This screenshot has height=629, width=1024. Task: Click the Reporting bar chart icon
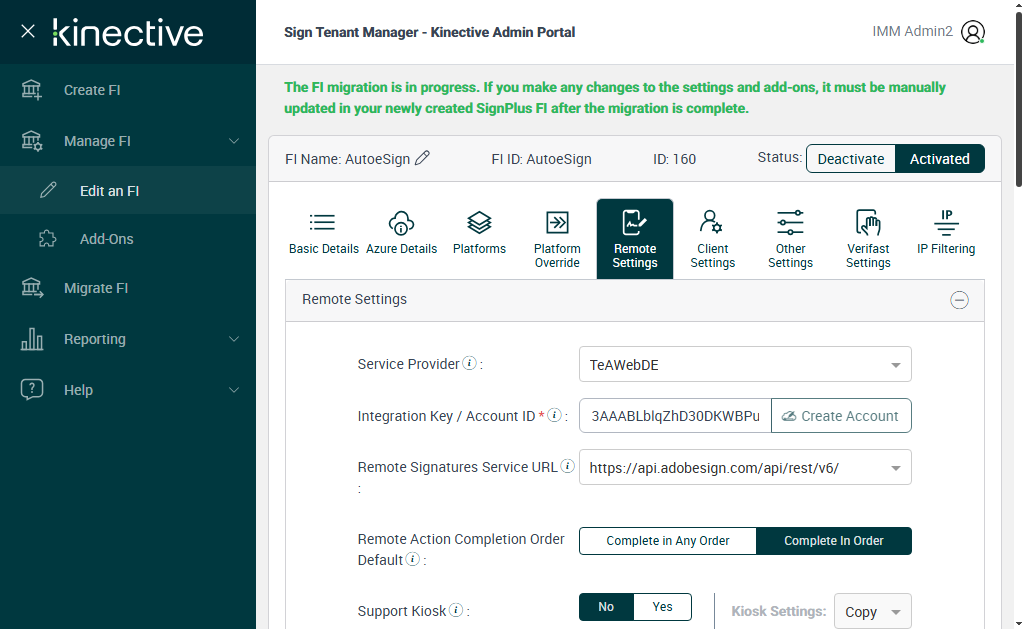pyautogui.click(x=32, y=339)
